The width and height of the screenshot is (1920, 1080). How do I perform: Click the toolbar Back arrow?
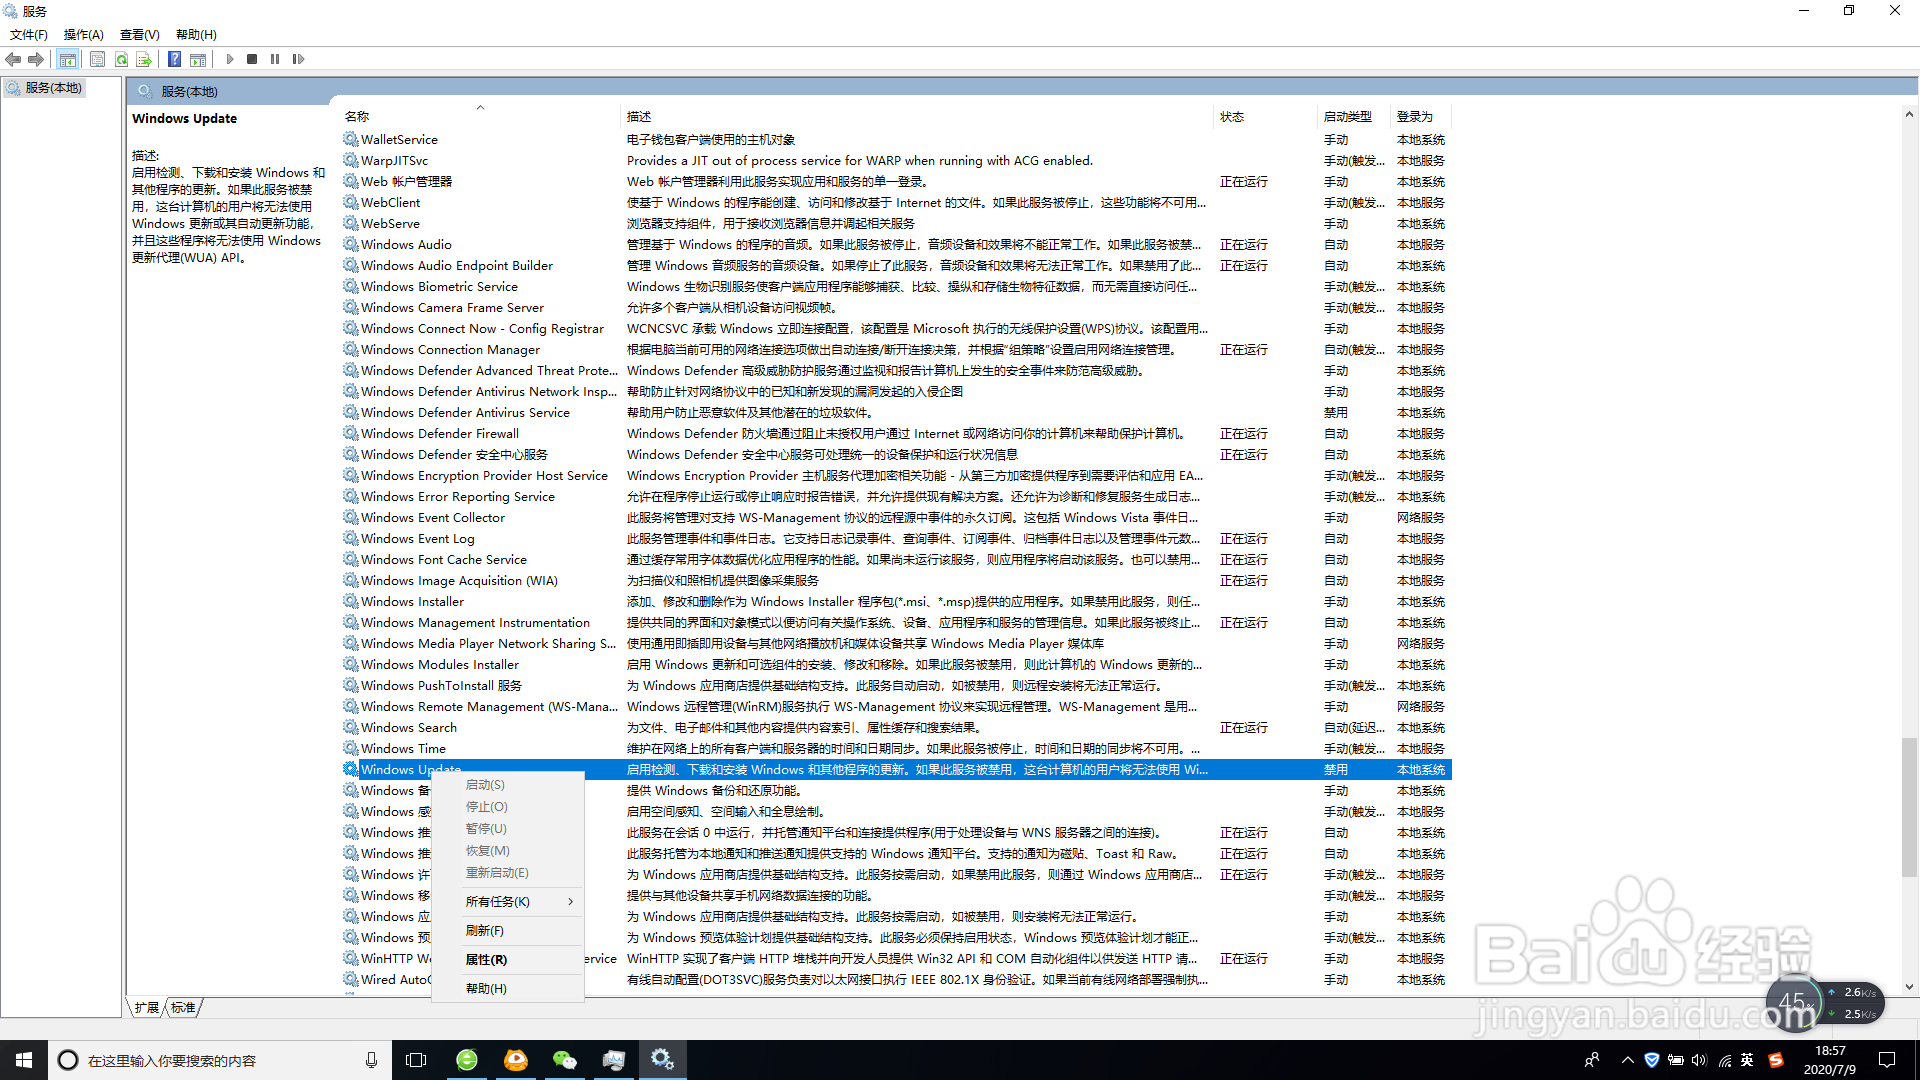pos(13,59)
